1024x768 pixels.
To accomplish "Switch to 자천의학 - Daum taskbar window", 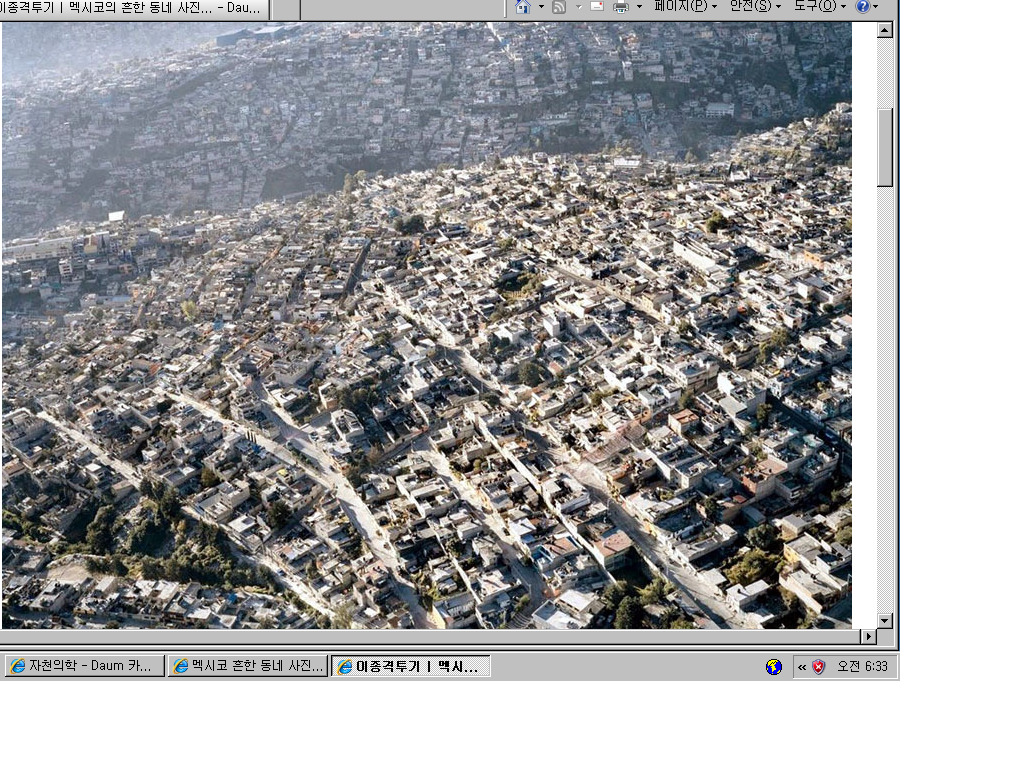I will point(85,666).
